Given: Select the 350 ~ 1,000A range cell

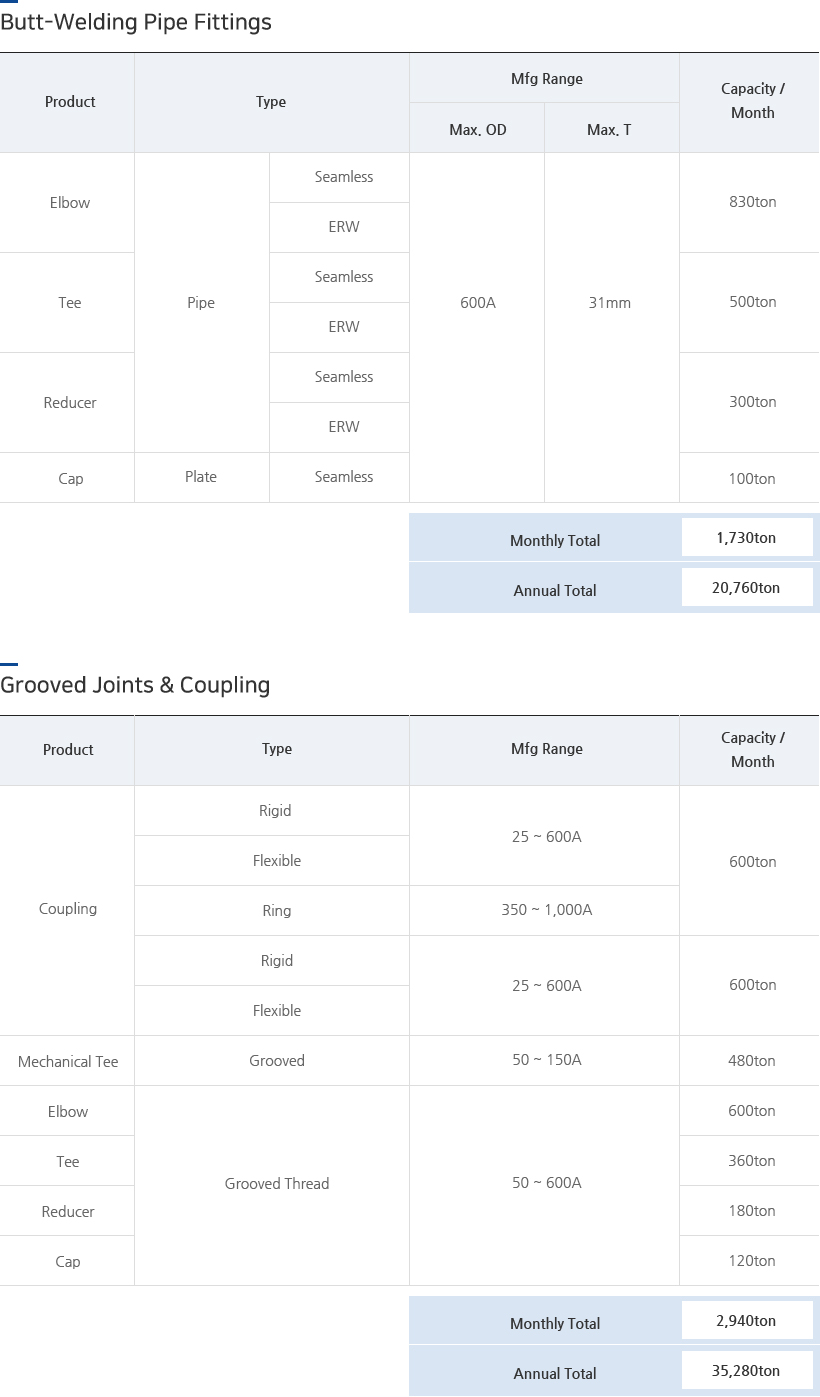Looking at the screenshot, I should [546, 911].
